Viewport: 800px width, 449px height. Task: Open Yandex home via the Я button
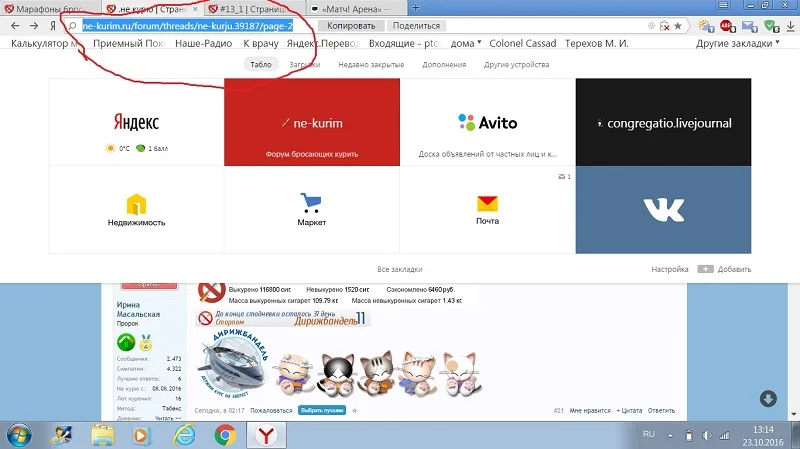(x=53, y=26)
